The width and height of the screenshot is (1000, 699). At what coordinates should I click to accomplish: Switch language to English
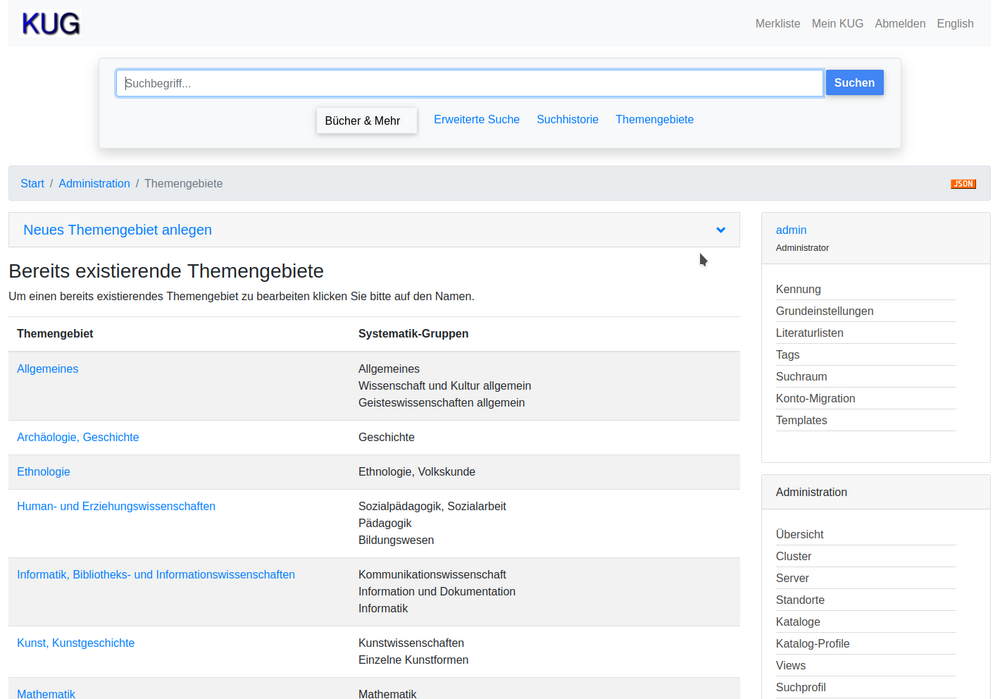coord(955,24)
